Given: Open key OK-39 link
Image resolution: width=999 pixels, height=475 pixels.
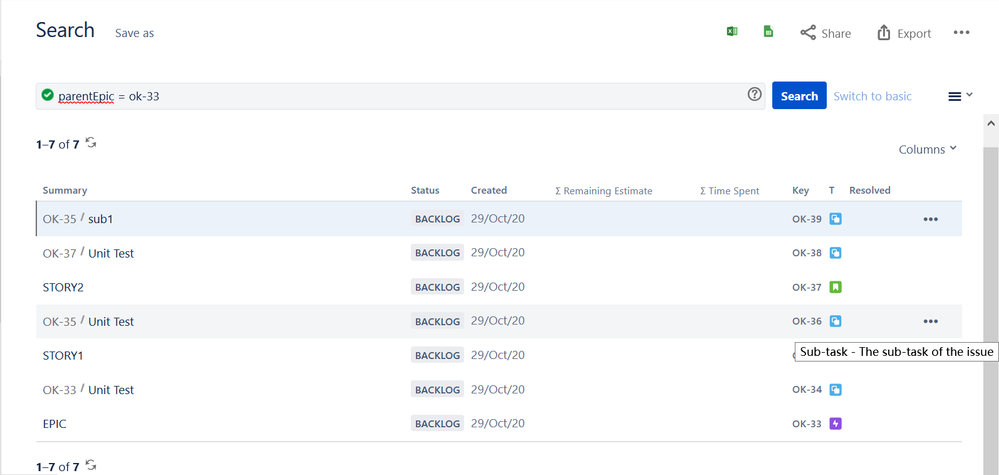Looking at the screenshot, I should (x=807, y=219).
